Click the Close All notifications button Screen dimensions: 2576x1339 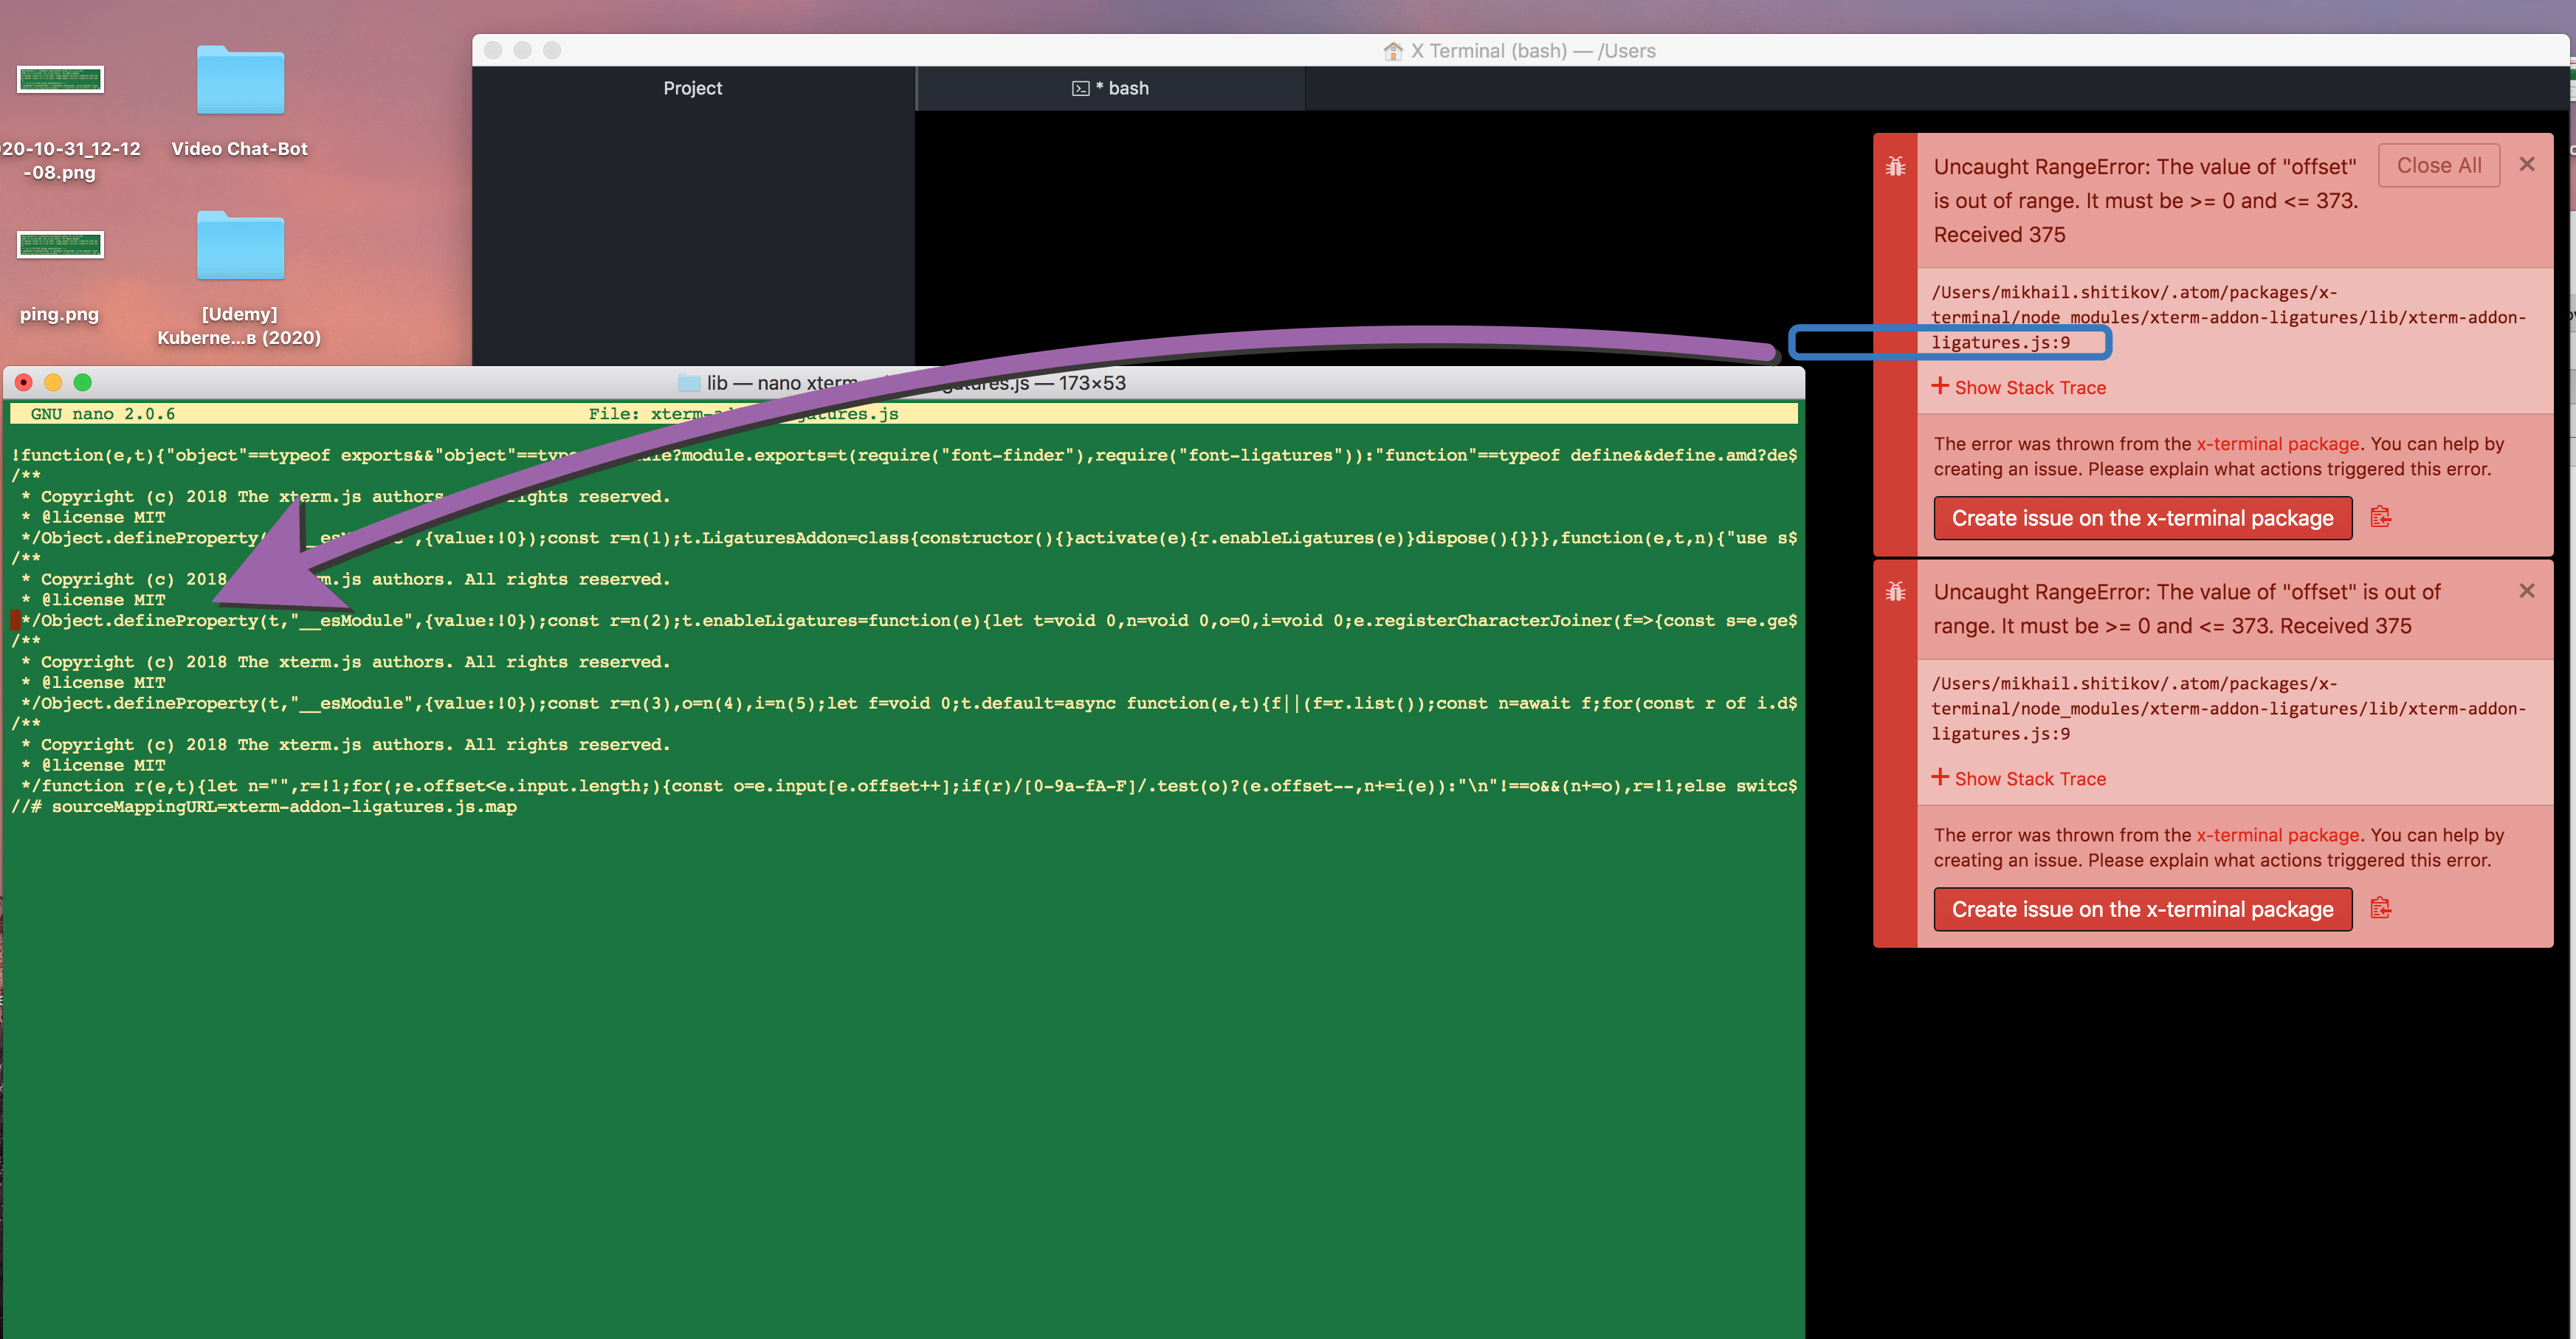pos(2438,165)
